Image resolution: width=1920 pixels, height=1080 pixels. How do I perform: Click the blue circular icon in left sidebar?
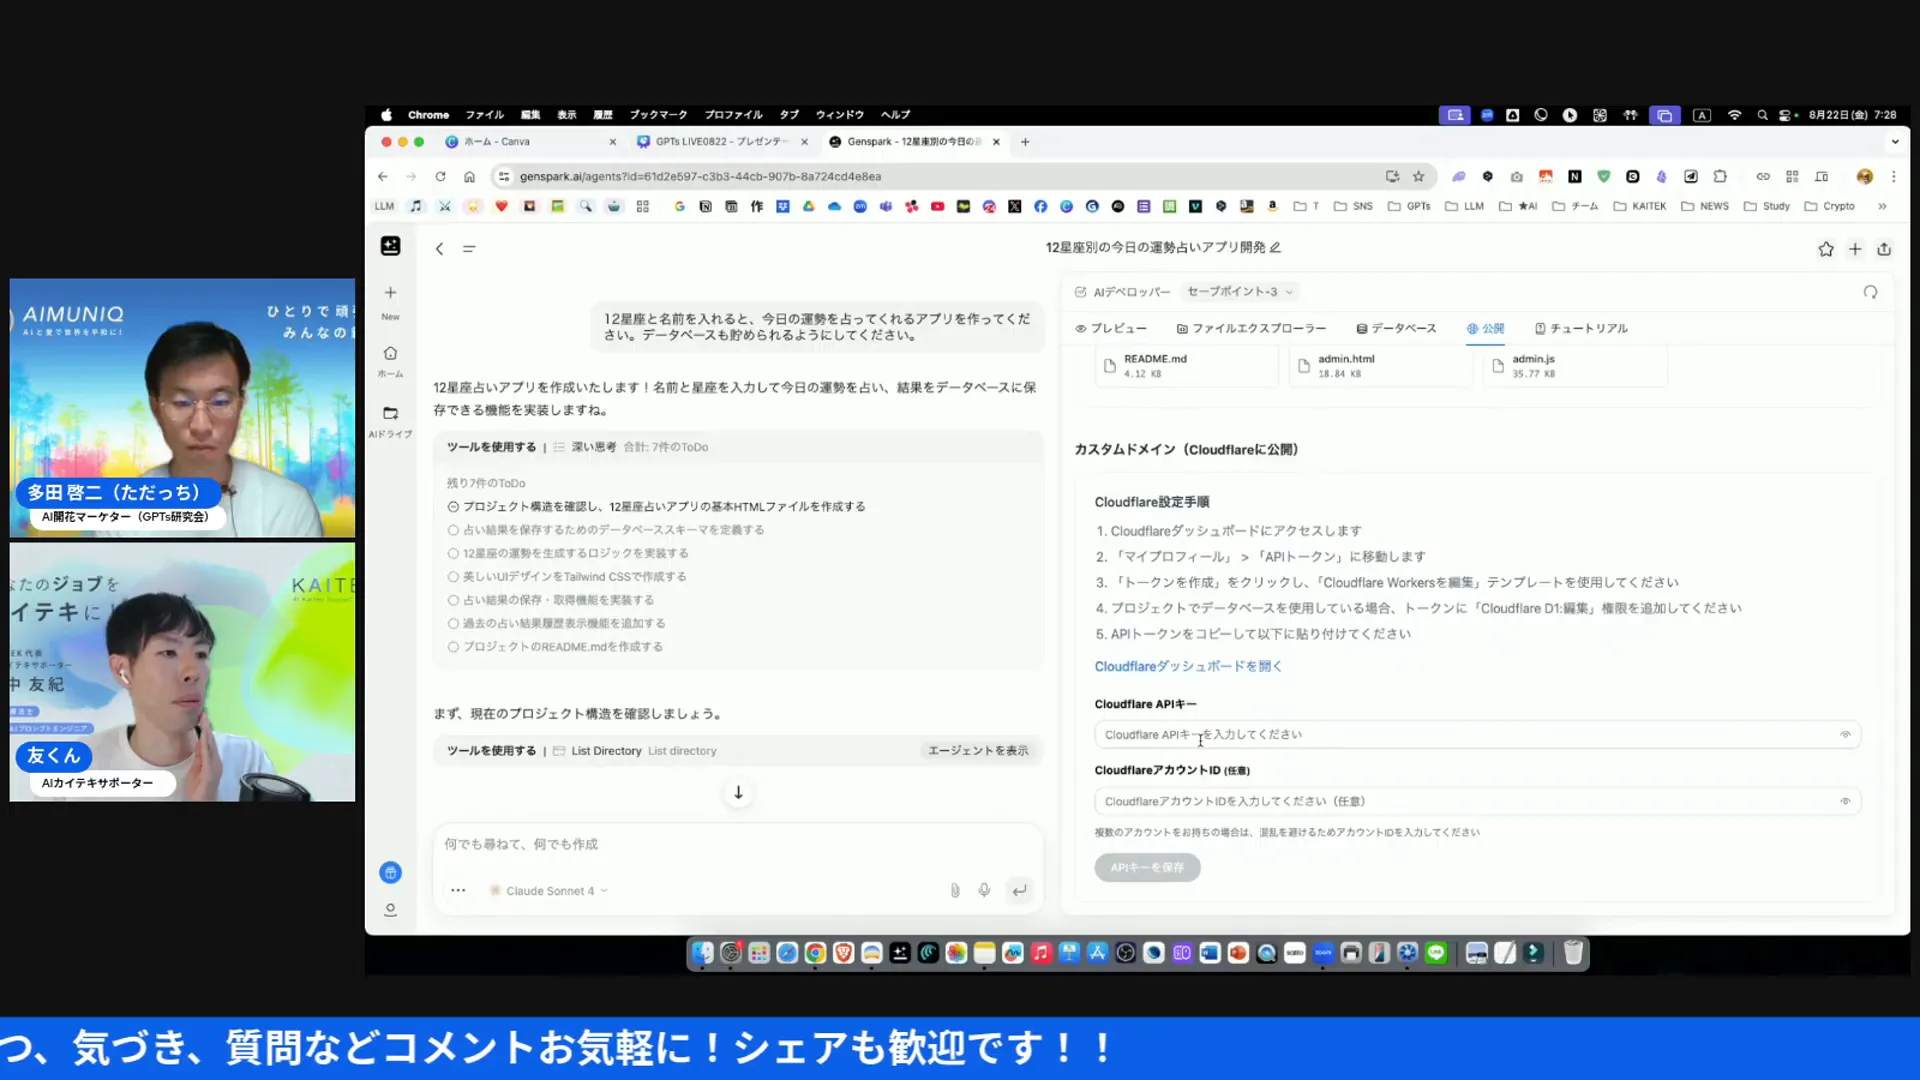point(390,873)
